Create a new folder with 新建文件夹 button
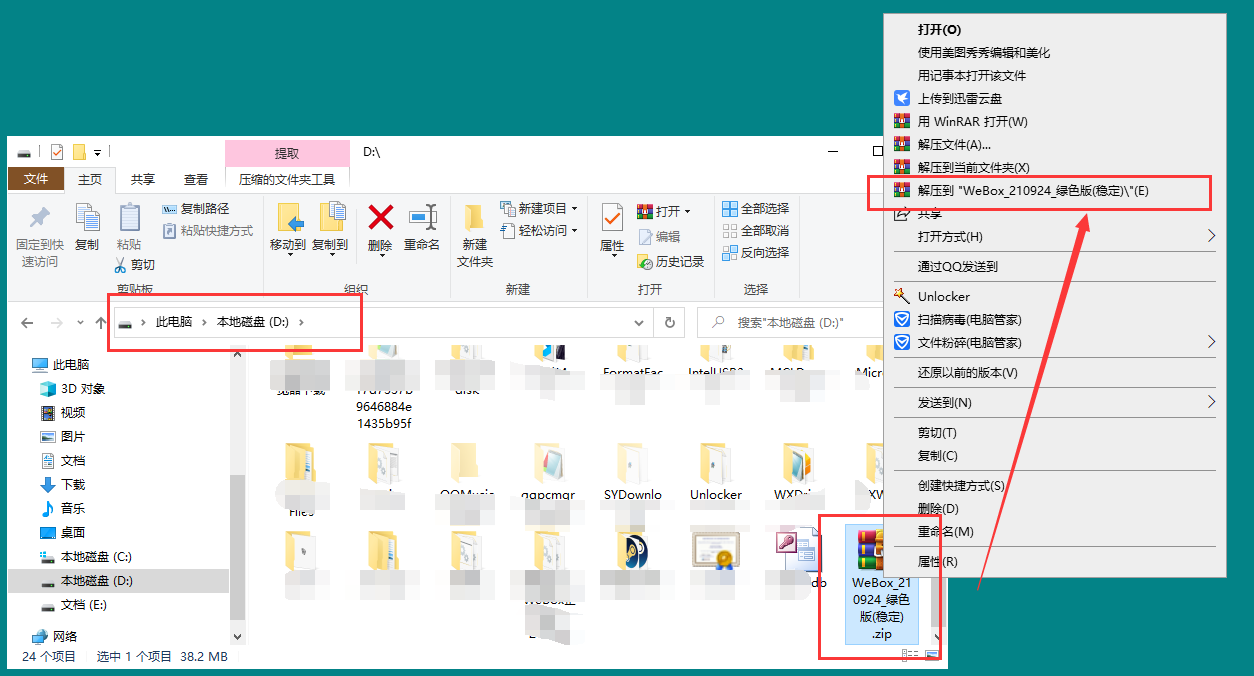Image resolution: width=1254 pixels, height=676 pixels. coord(475,235)
